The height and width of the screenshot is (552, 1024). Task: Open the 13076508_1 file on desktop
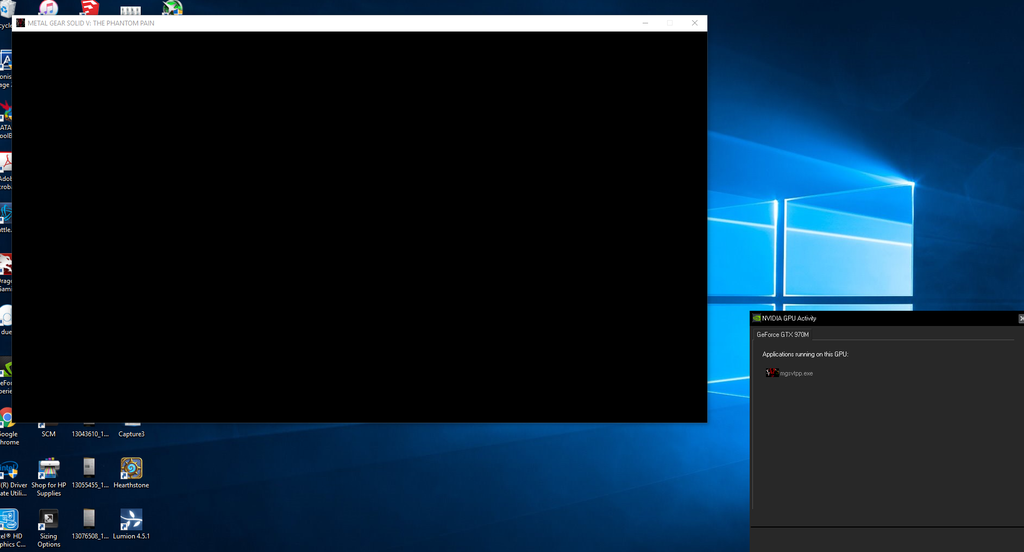coord(90,519)
